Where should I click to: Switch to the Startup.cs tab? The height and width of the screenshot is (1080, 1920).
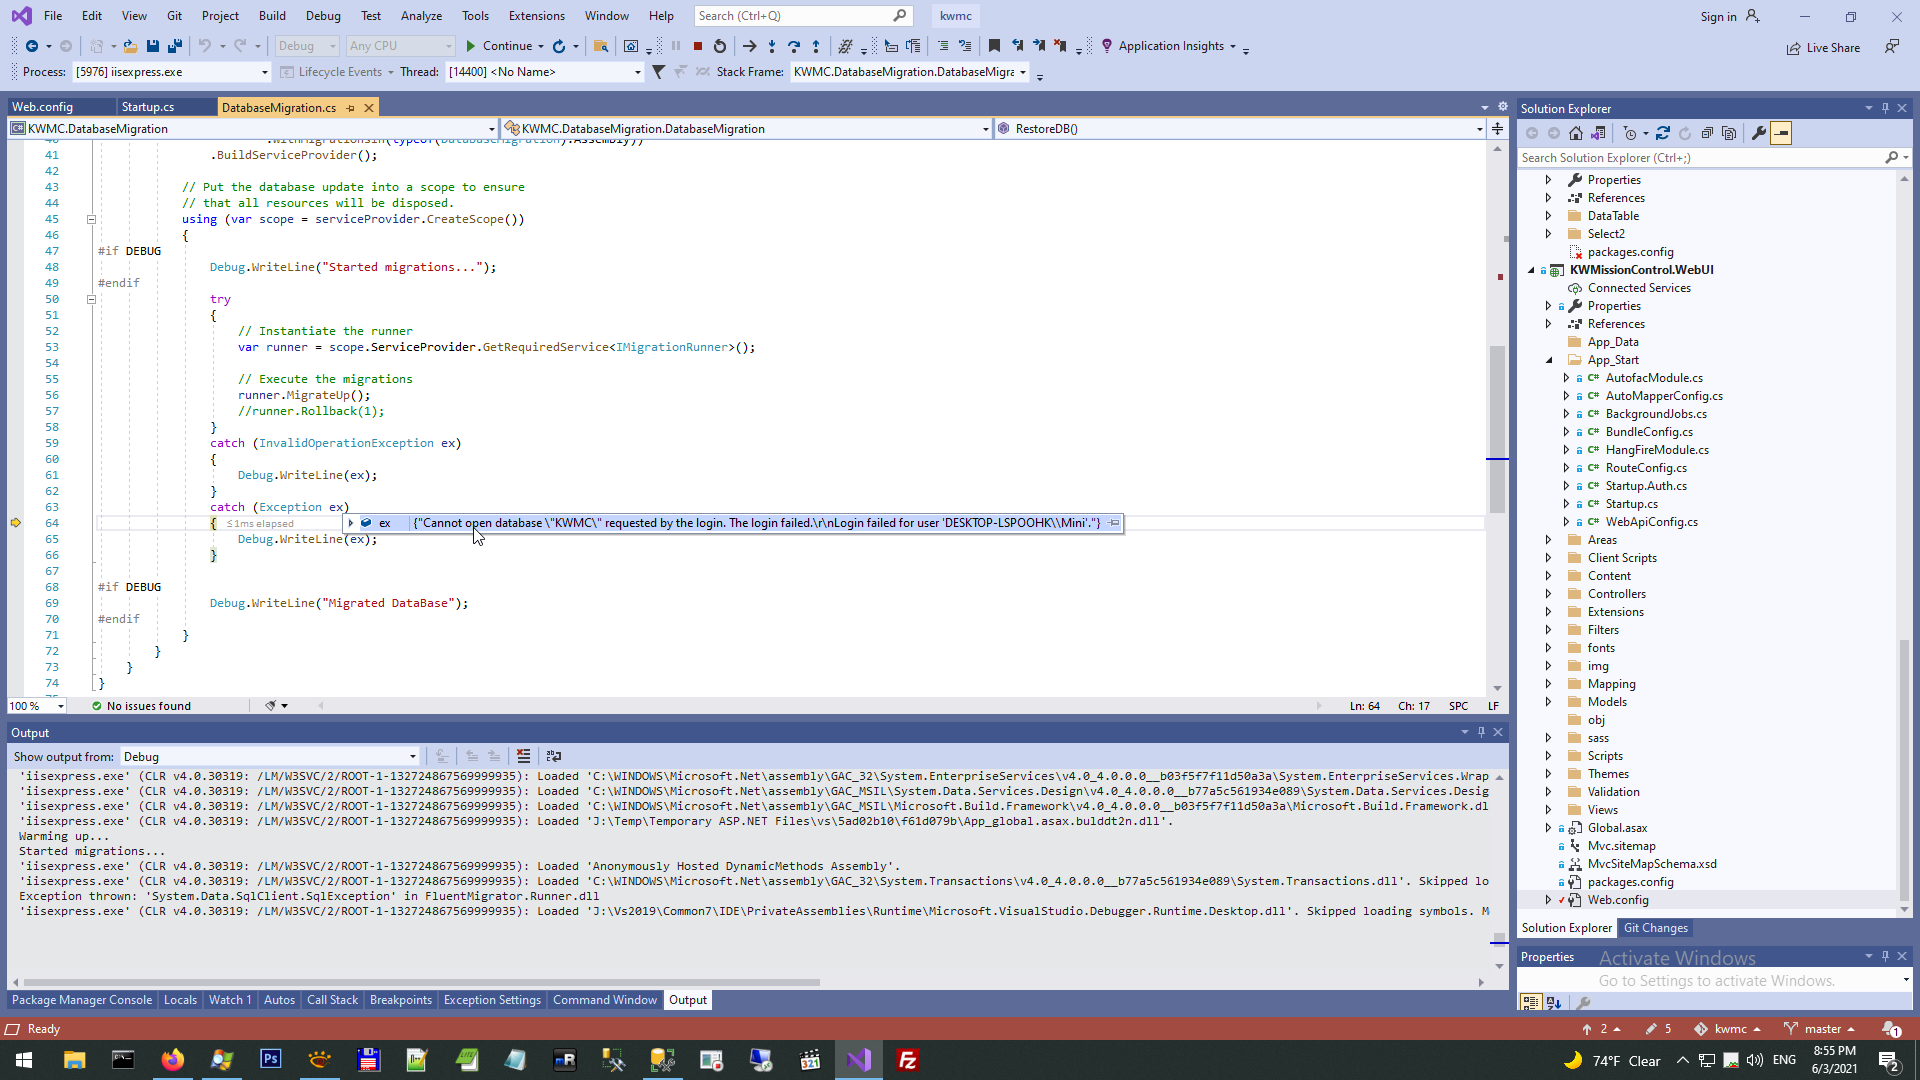[148, 107]
